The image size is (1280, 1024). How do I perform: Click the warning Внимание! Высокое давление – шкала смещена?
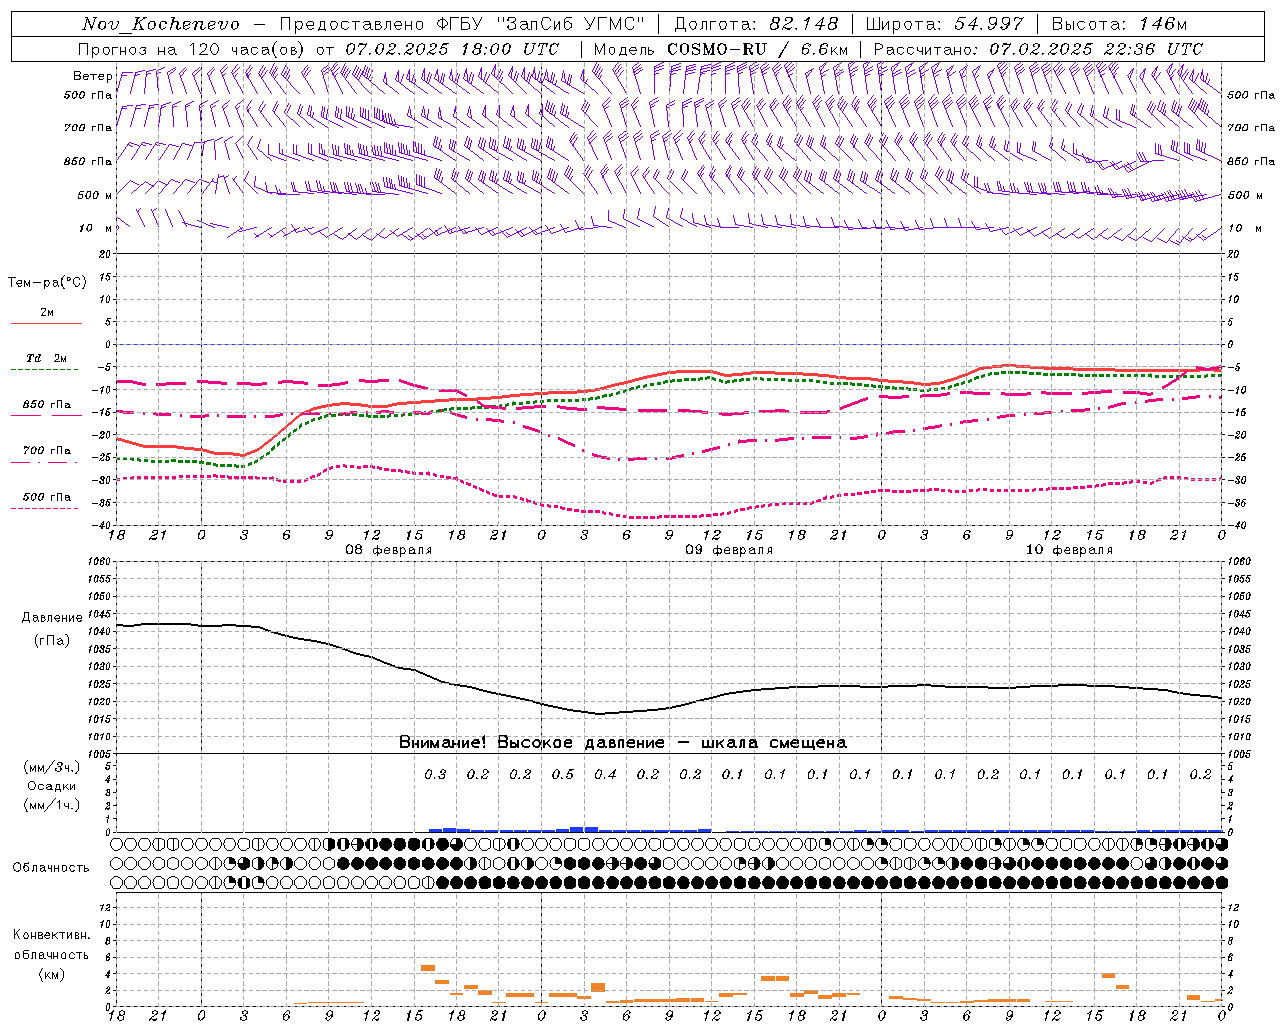623,742
